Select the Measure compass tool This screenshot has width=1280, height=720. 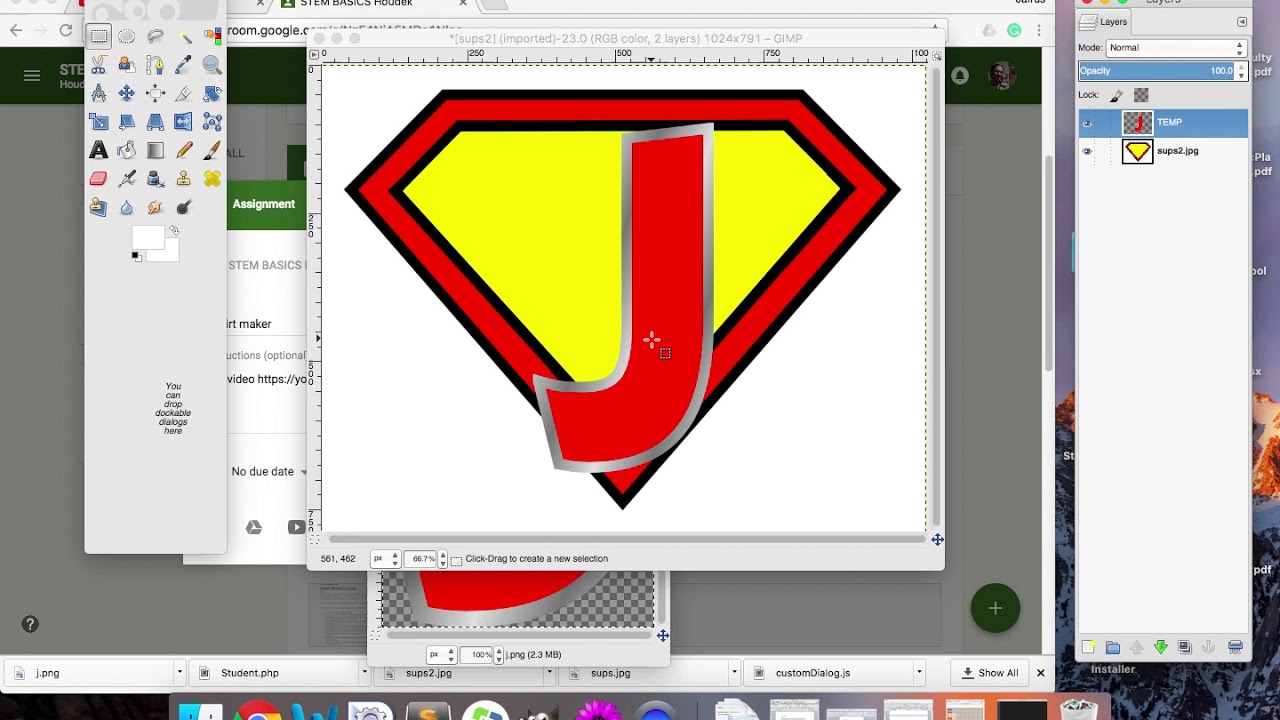[x=98, y=93]
